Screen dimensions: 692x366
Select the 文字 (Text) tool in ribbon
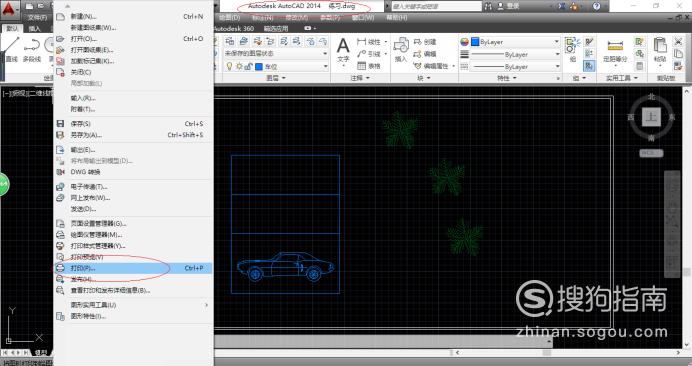[343, 52]
